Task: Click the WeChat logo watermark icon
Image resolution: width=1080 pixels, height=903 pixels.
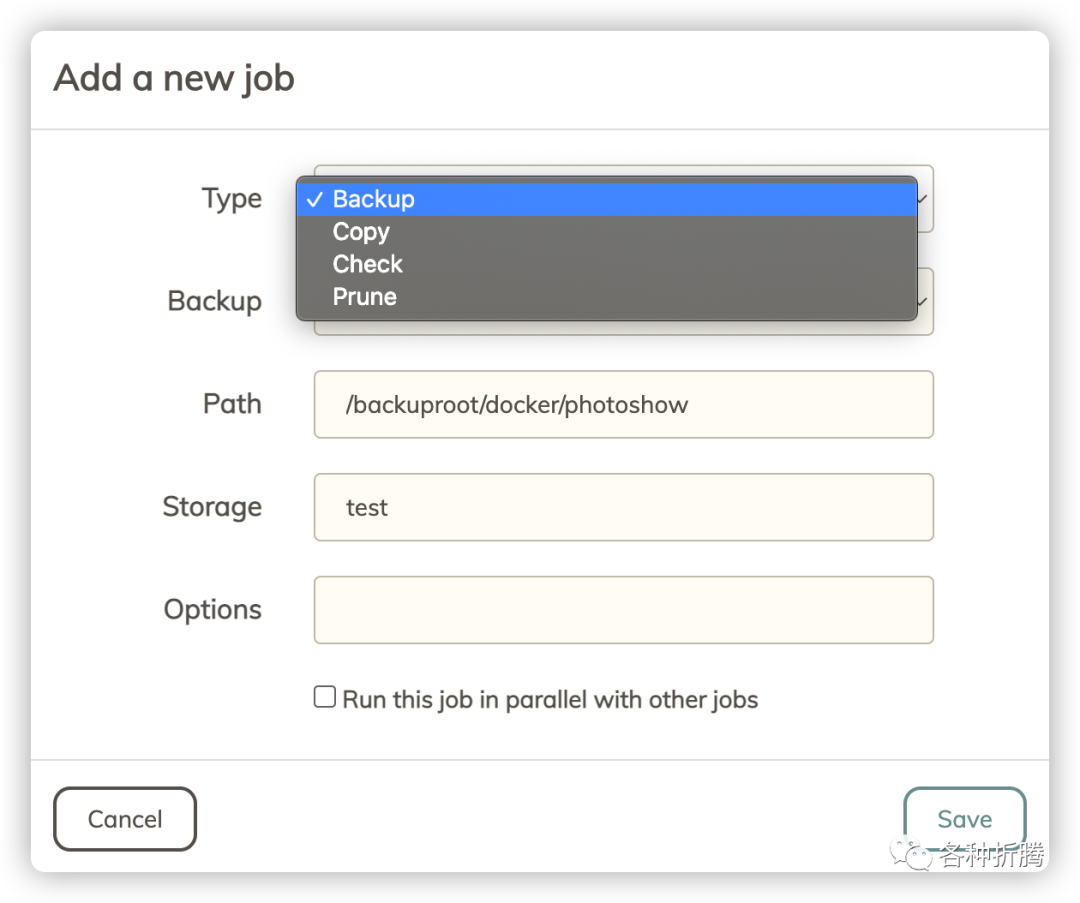Action: 913,854
